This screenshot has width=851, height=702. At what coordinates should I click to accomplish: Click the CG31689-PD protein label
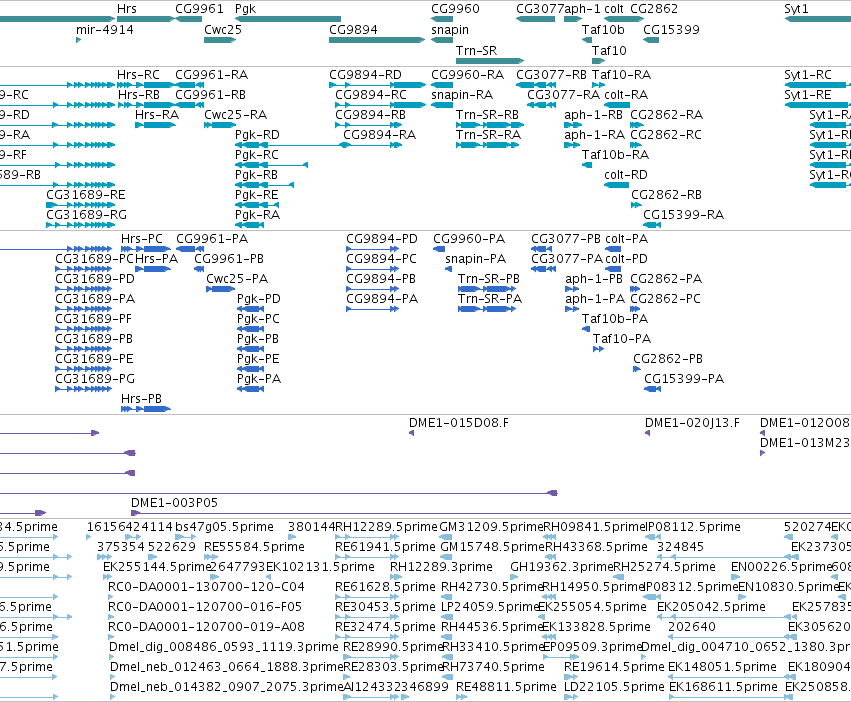click(95, 279)
